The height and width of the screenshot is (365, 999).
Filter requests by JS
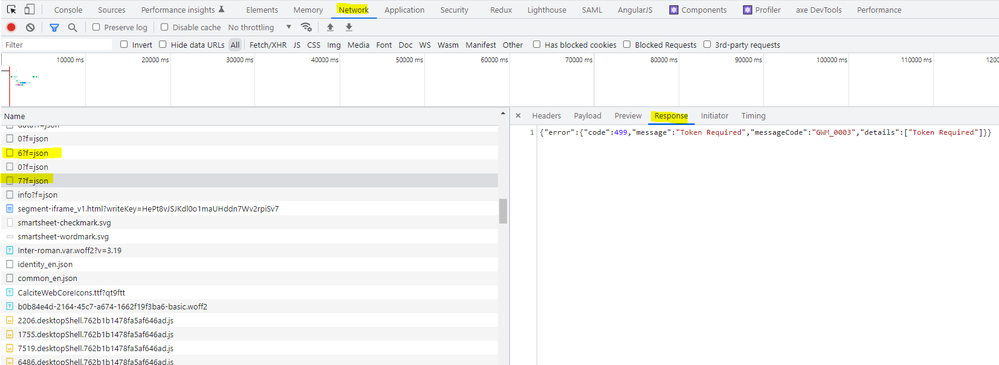297,45
